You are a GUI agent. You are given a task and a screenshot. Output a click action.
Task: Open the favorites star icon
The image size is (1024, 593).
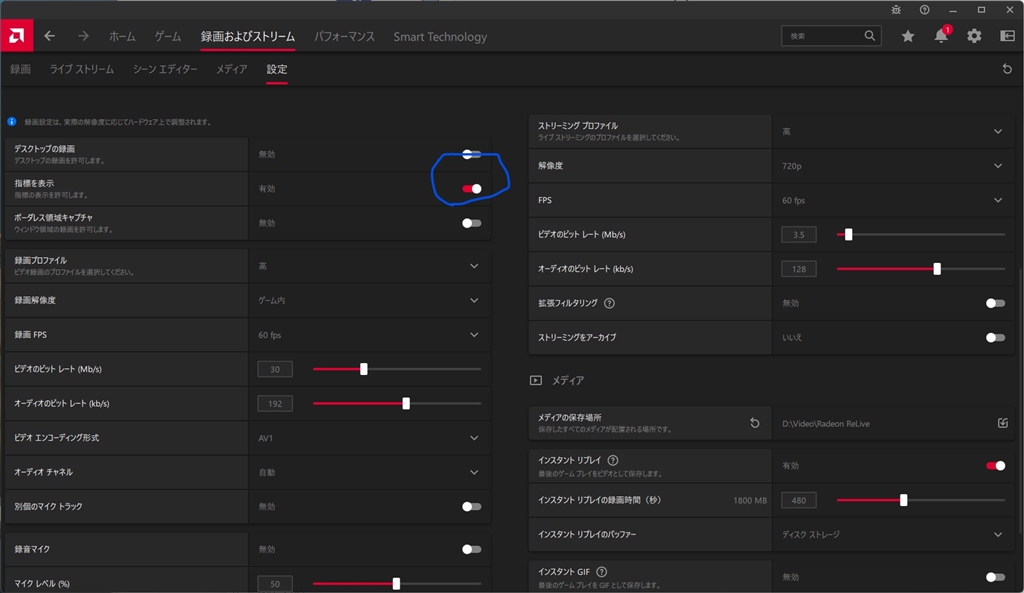coord(908,36)
